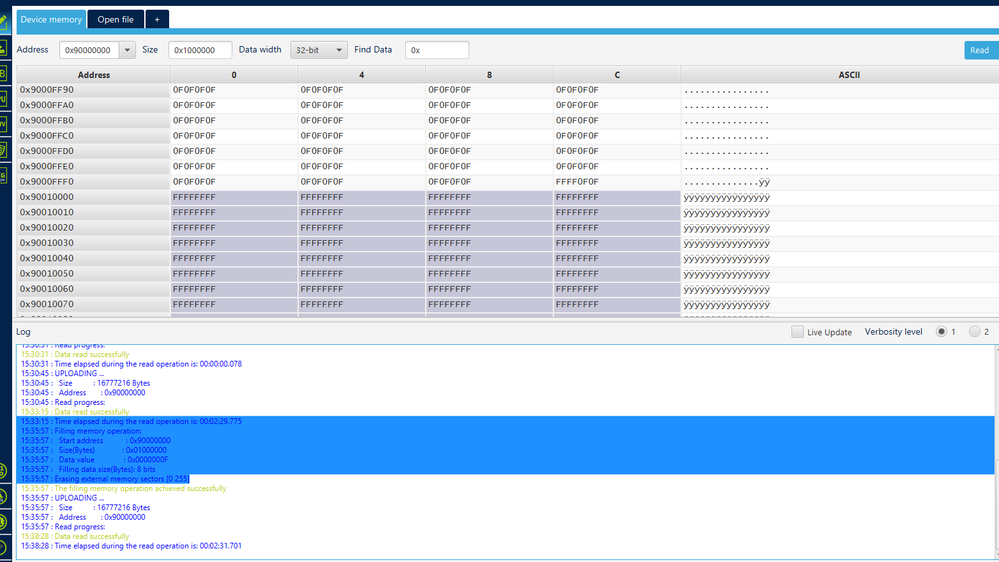
Task: Click the Address field showing 0x90000000
Action: click(x=89, y=50)
